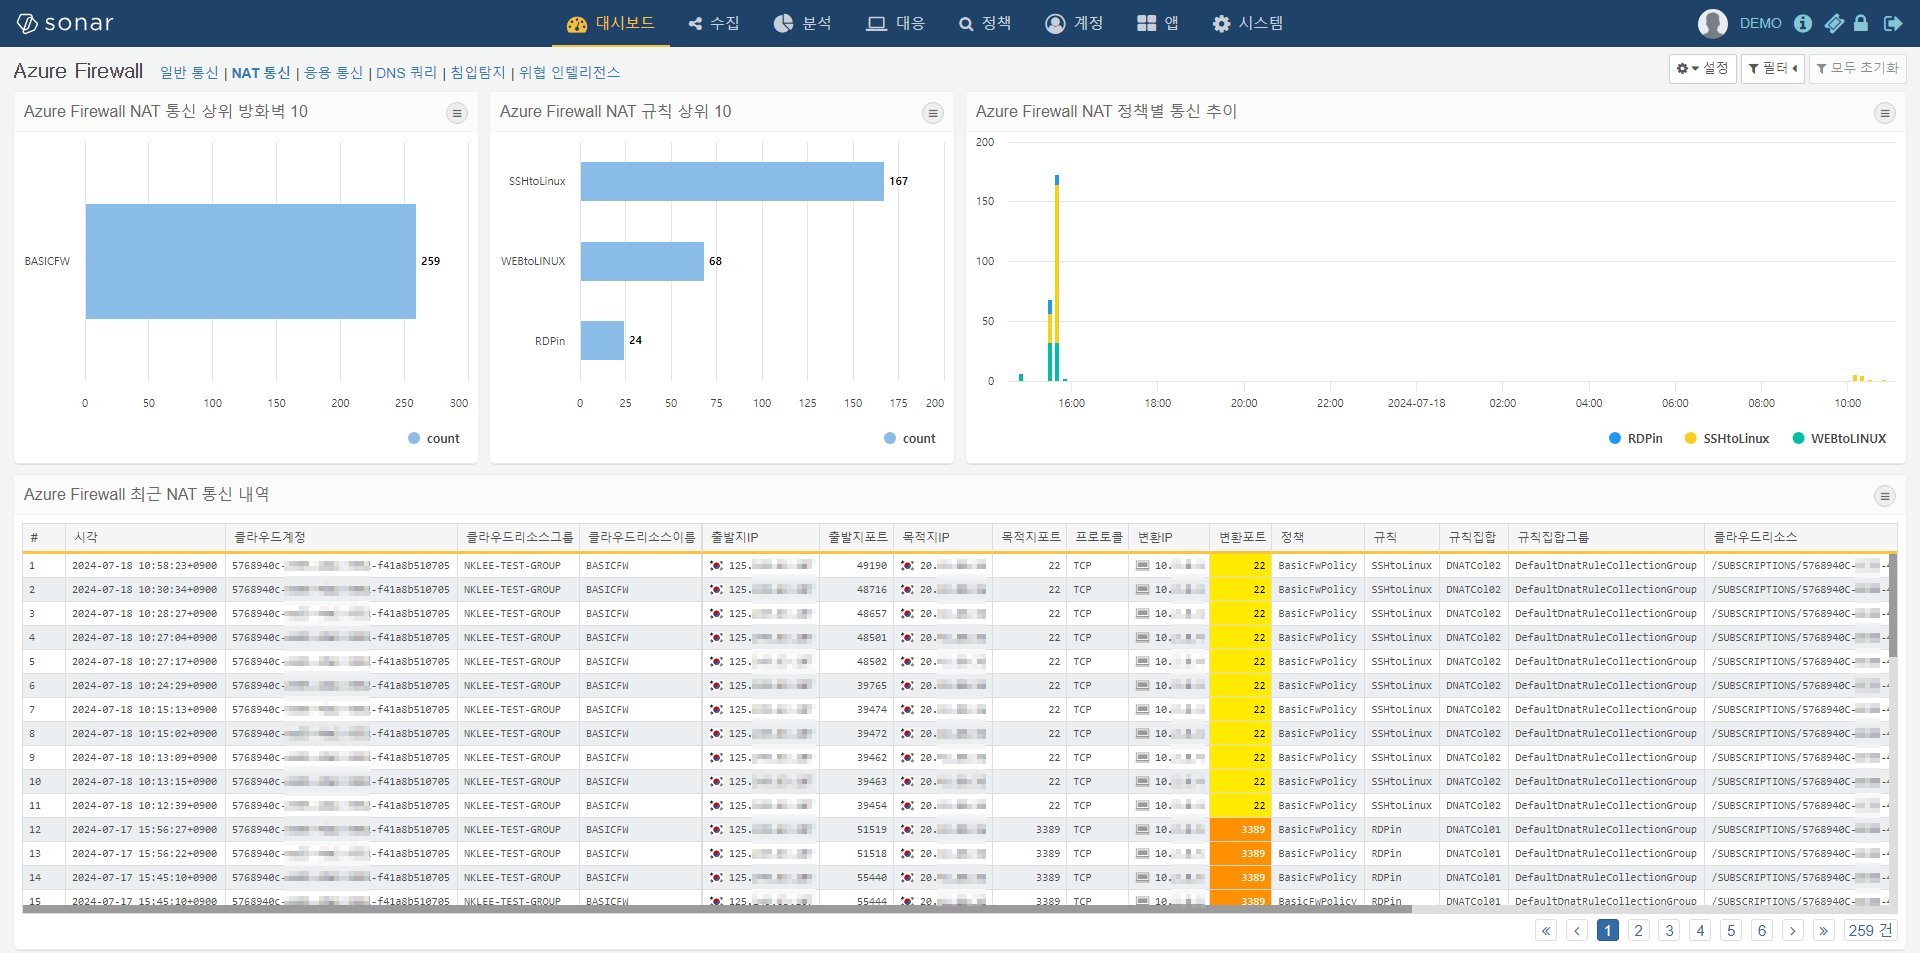Open the 대시보드 dashboard menu
This screenshot has width=1920, height=953.
pos(610,23)
